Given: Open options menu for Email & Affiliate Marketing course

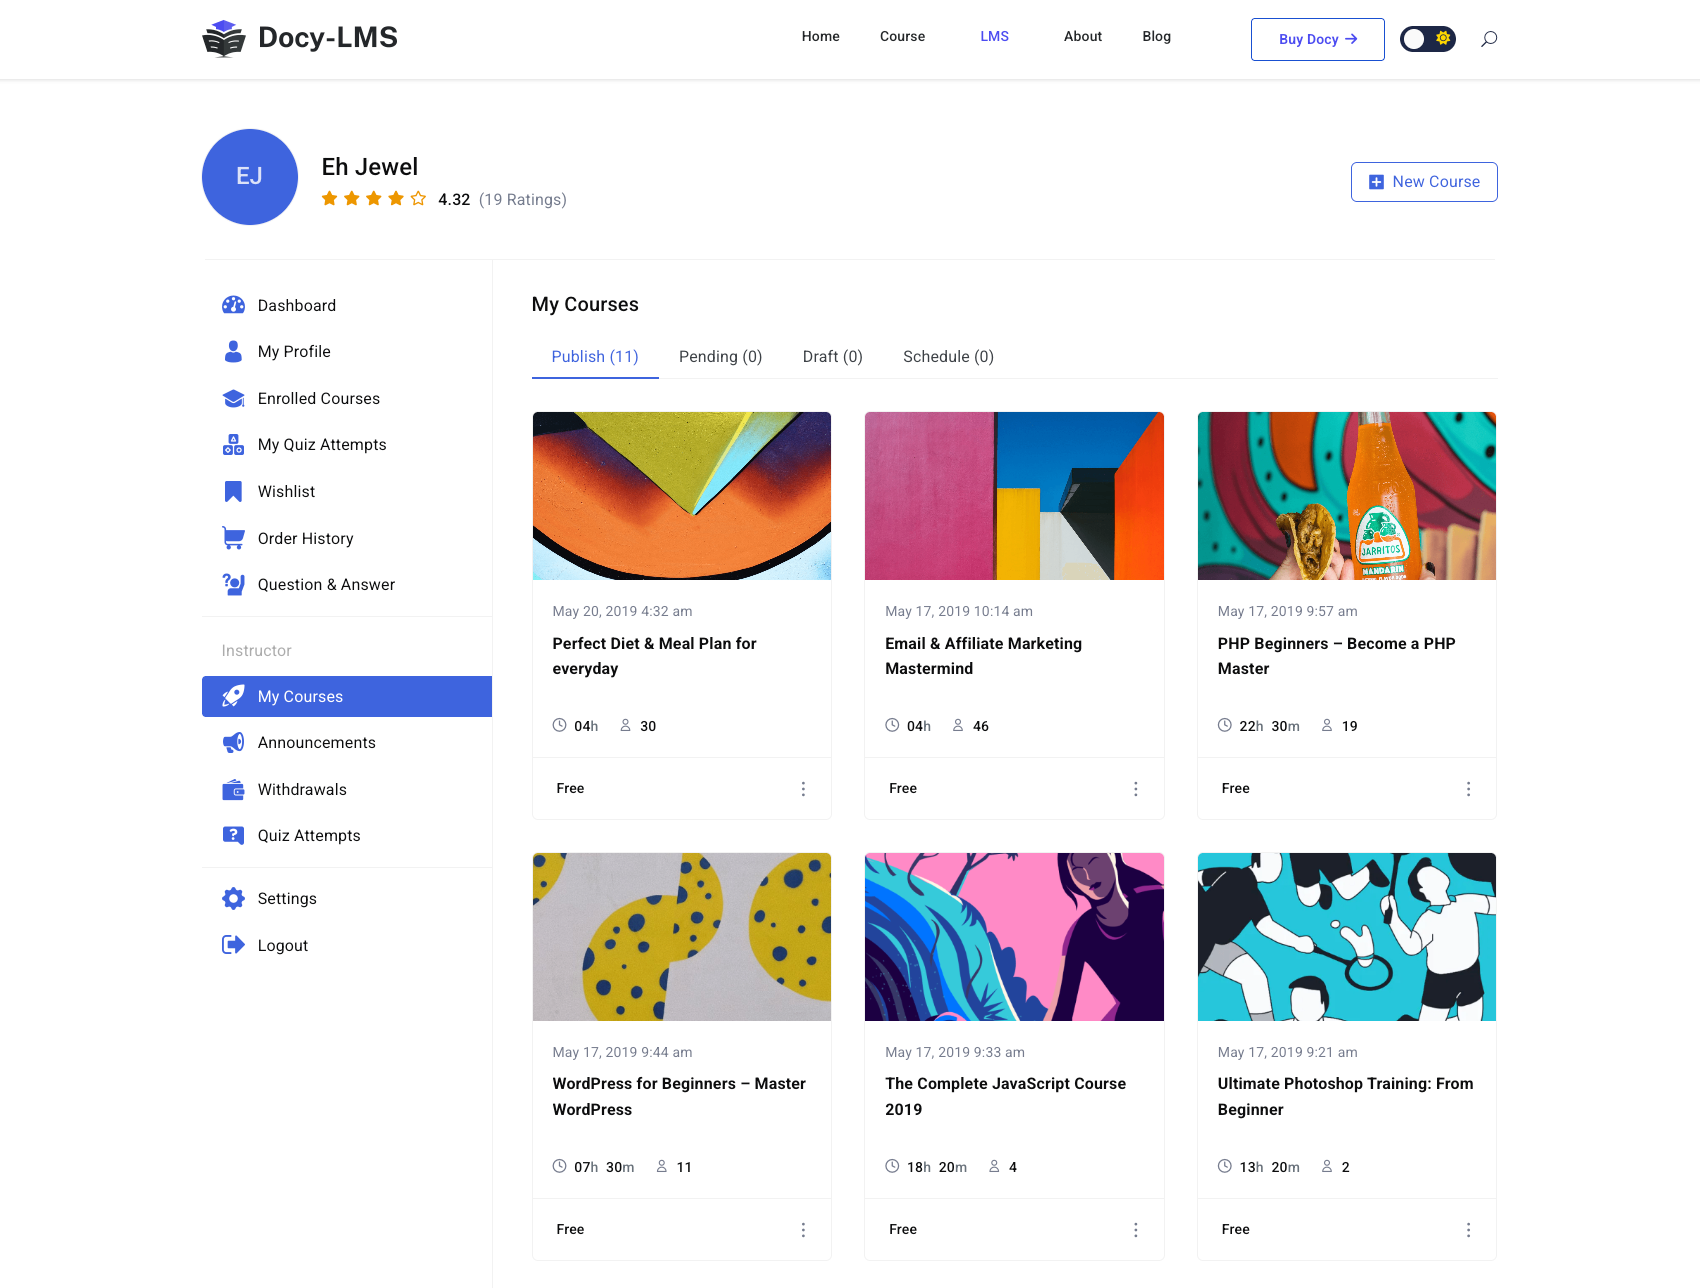Looking at the screenshot, I should 1136,789.
